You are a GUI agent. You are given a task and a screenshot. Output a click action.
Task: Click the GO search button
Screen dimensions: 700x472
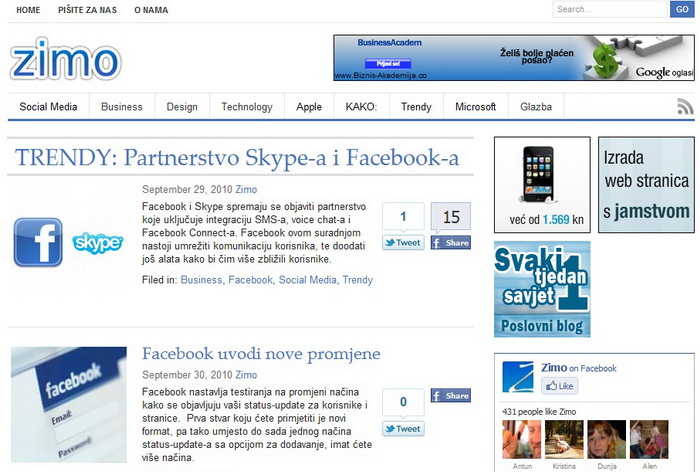pyautogui.click(x=681, y=10)
